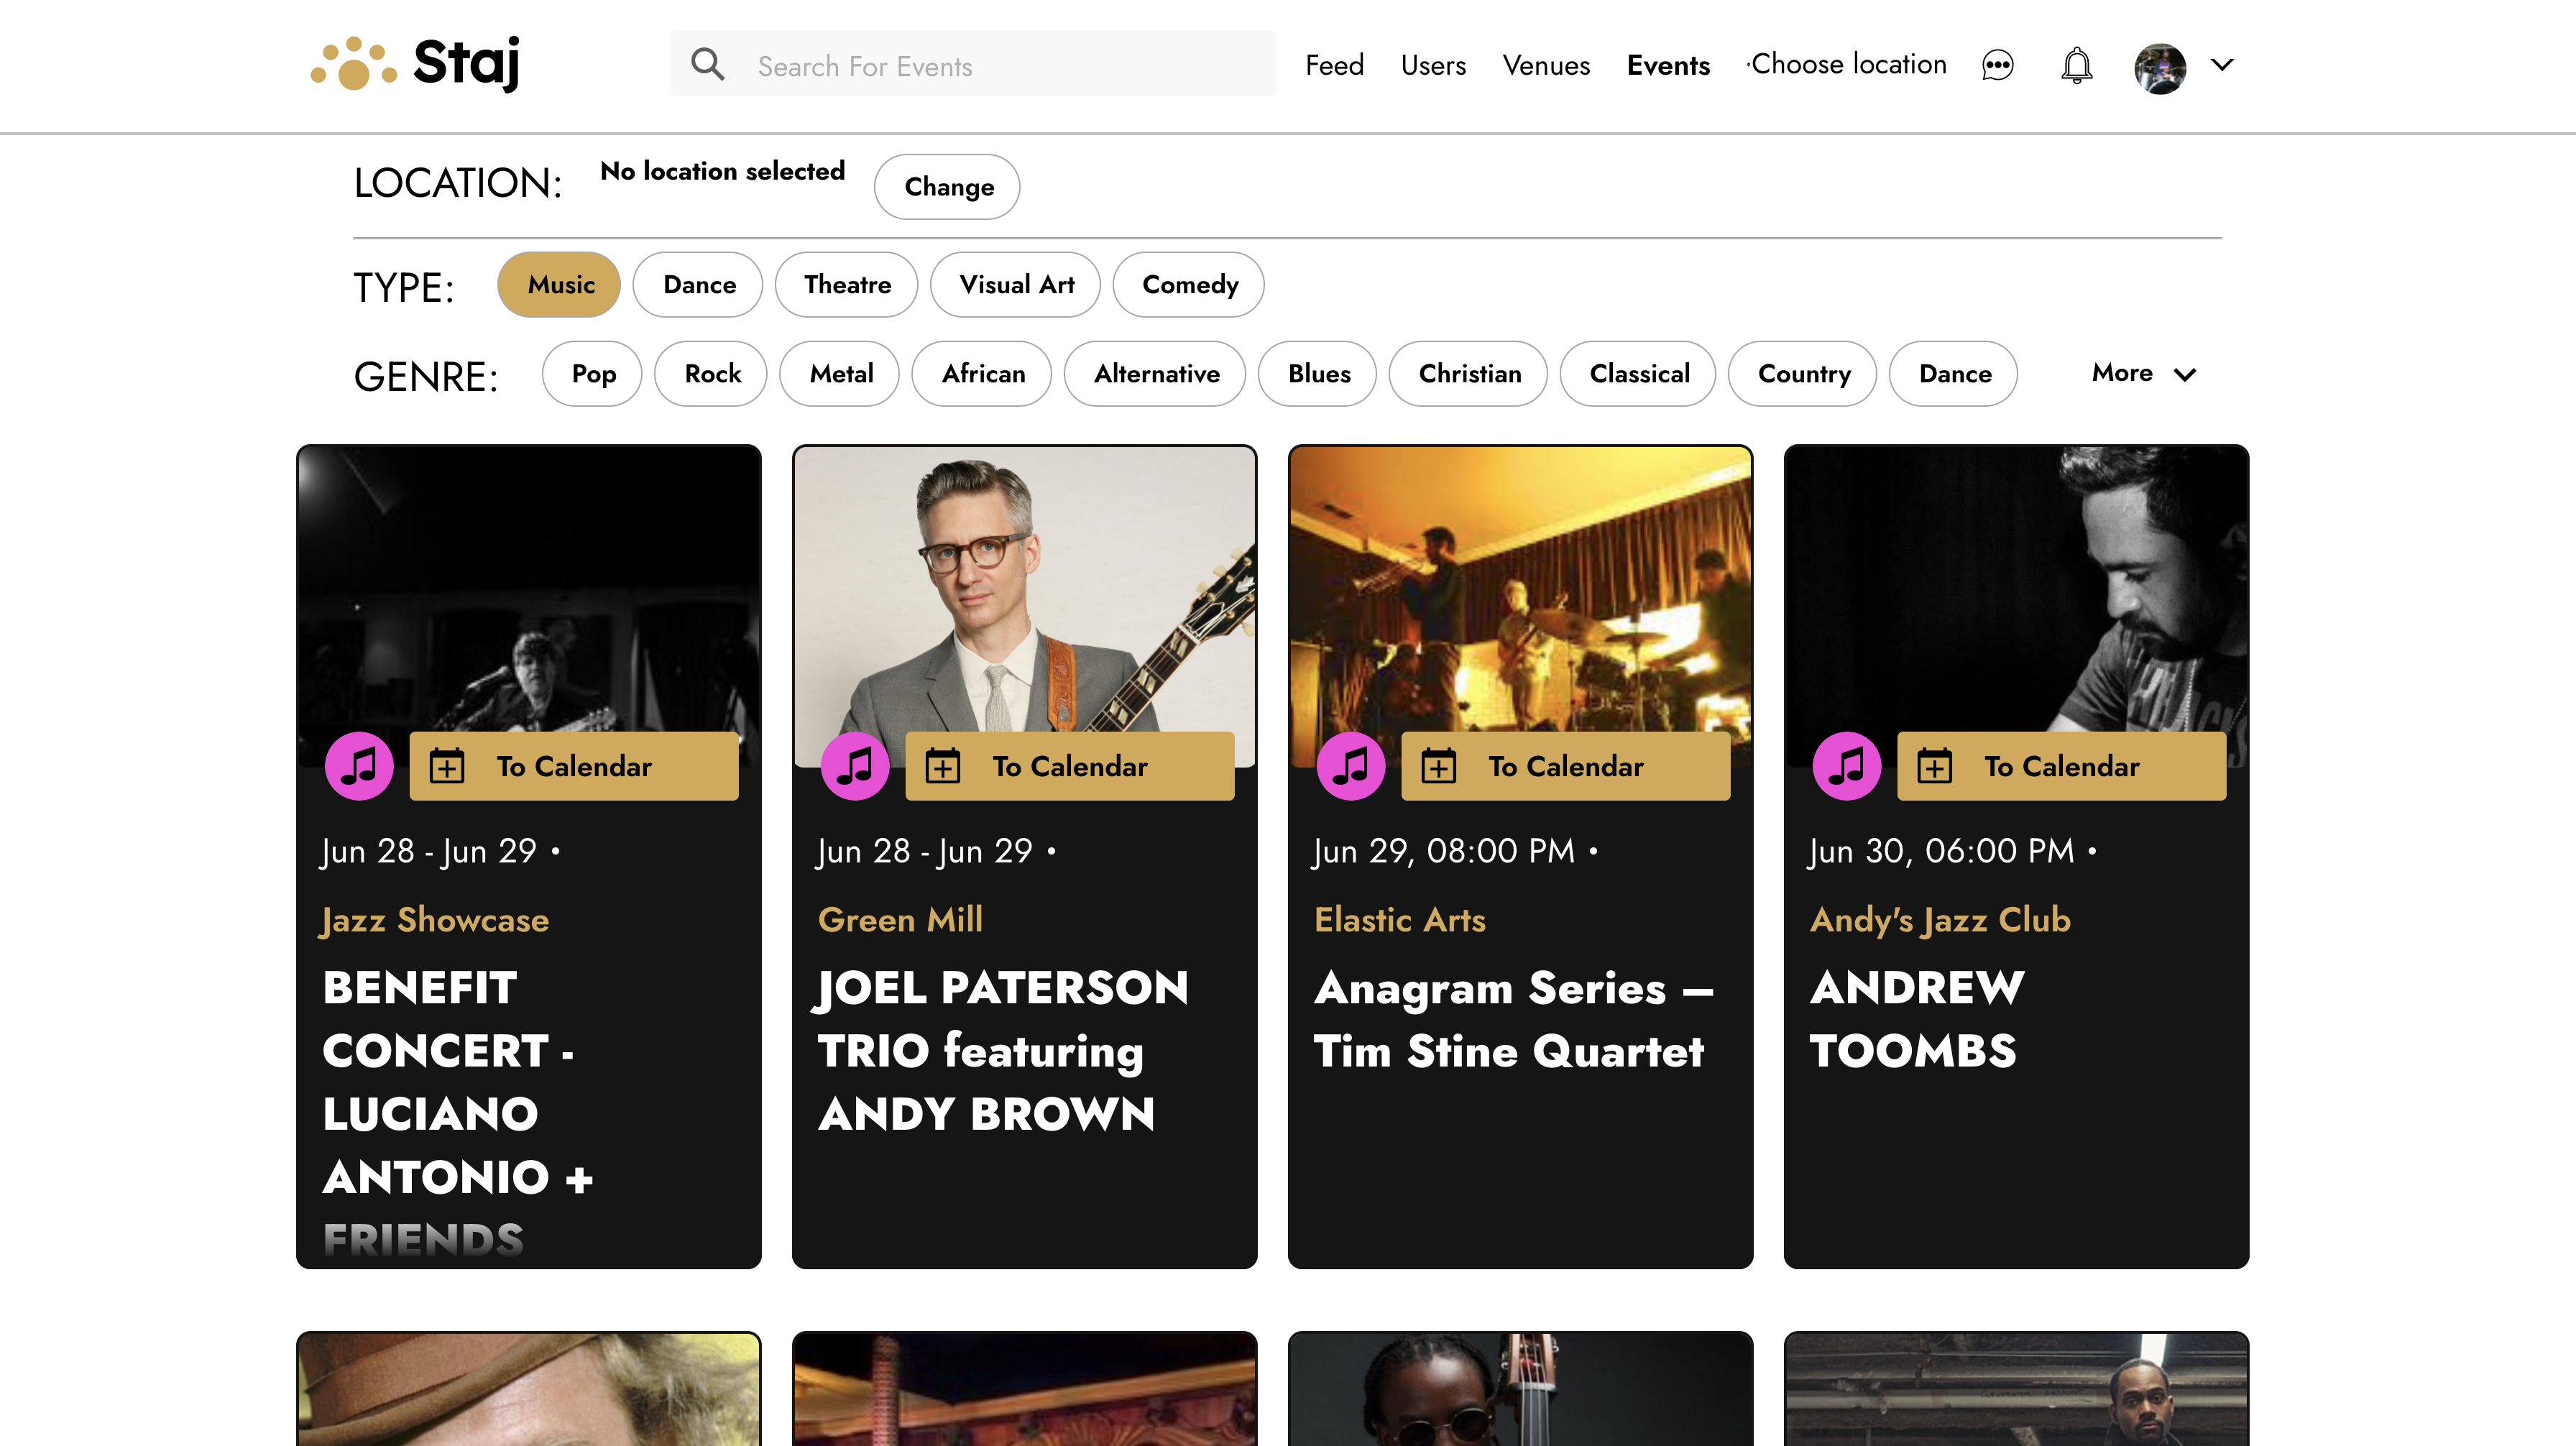Toggle the Music type filter
Viewport: 2576px width, 1446px height.
coord(559,285)
